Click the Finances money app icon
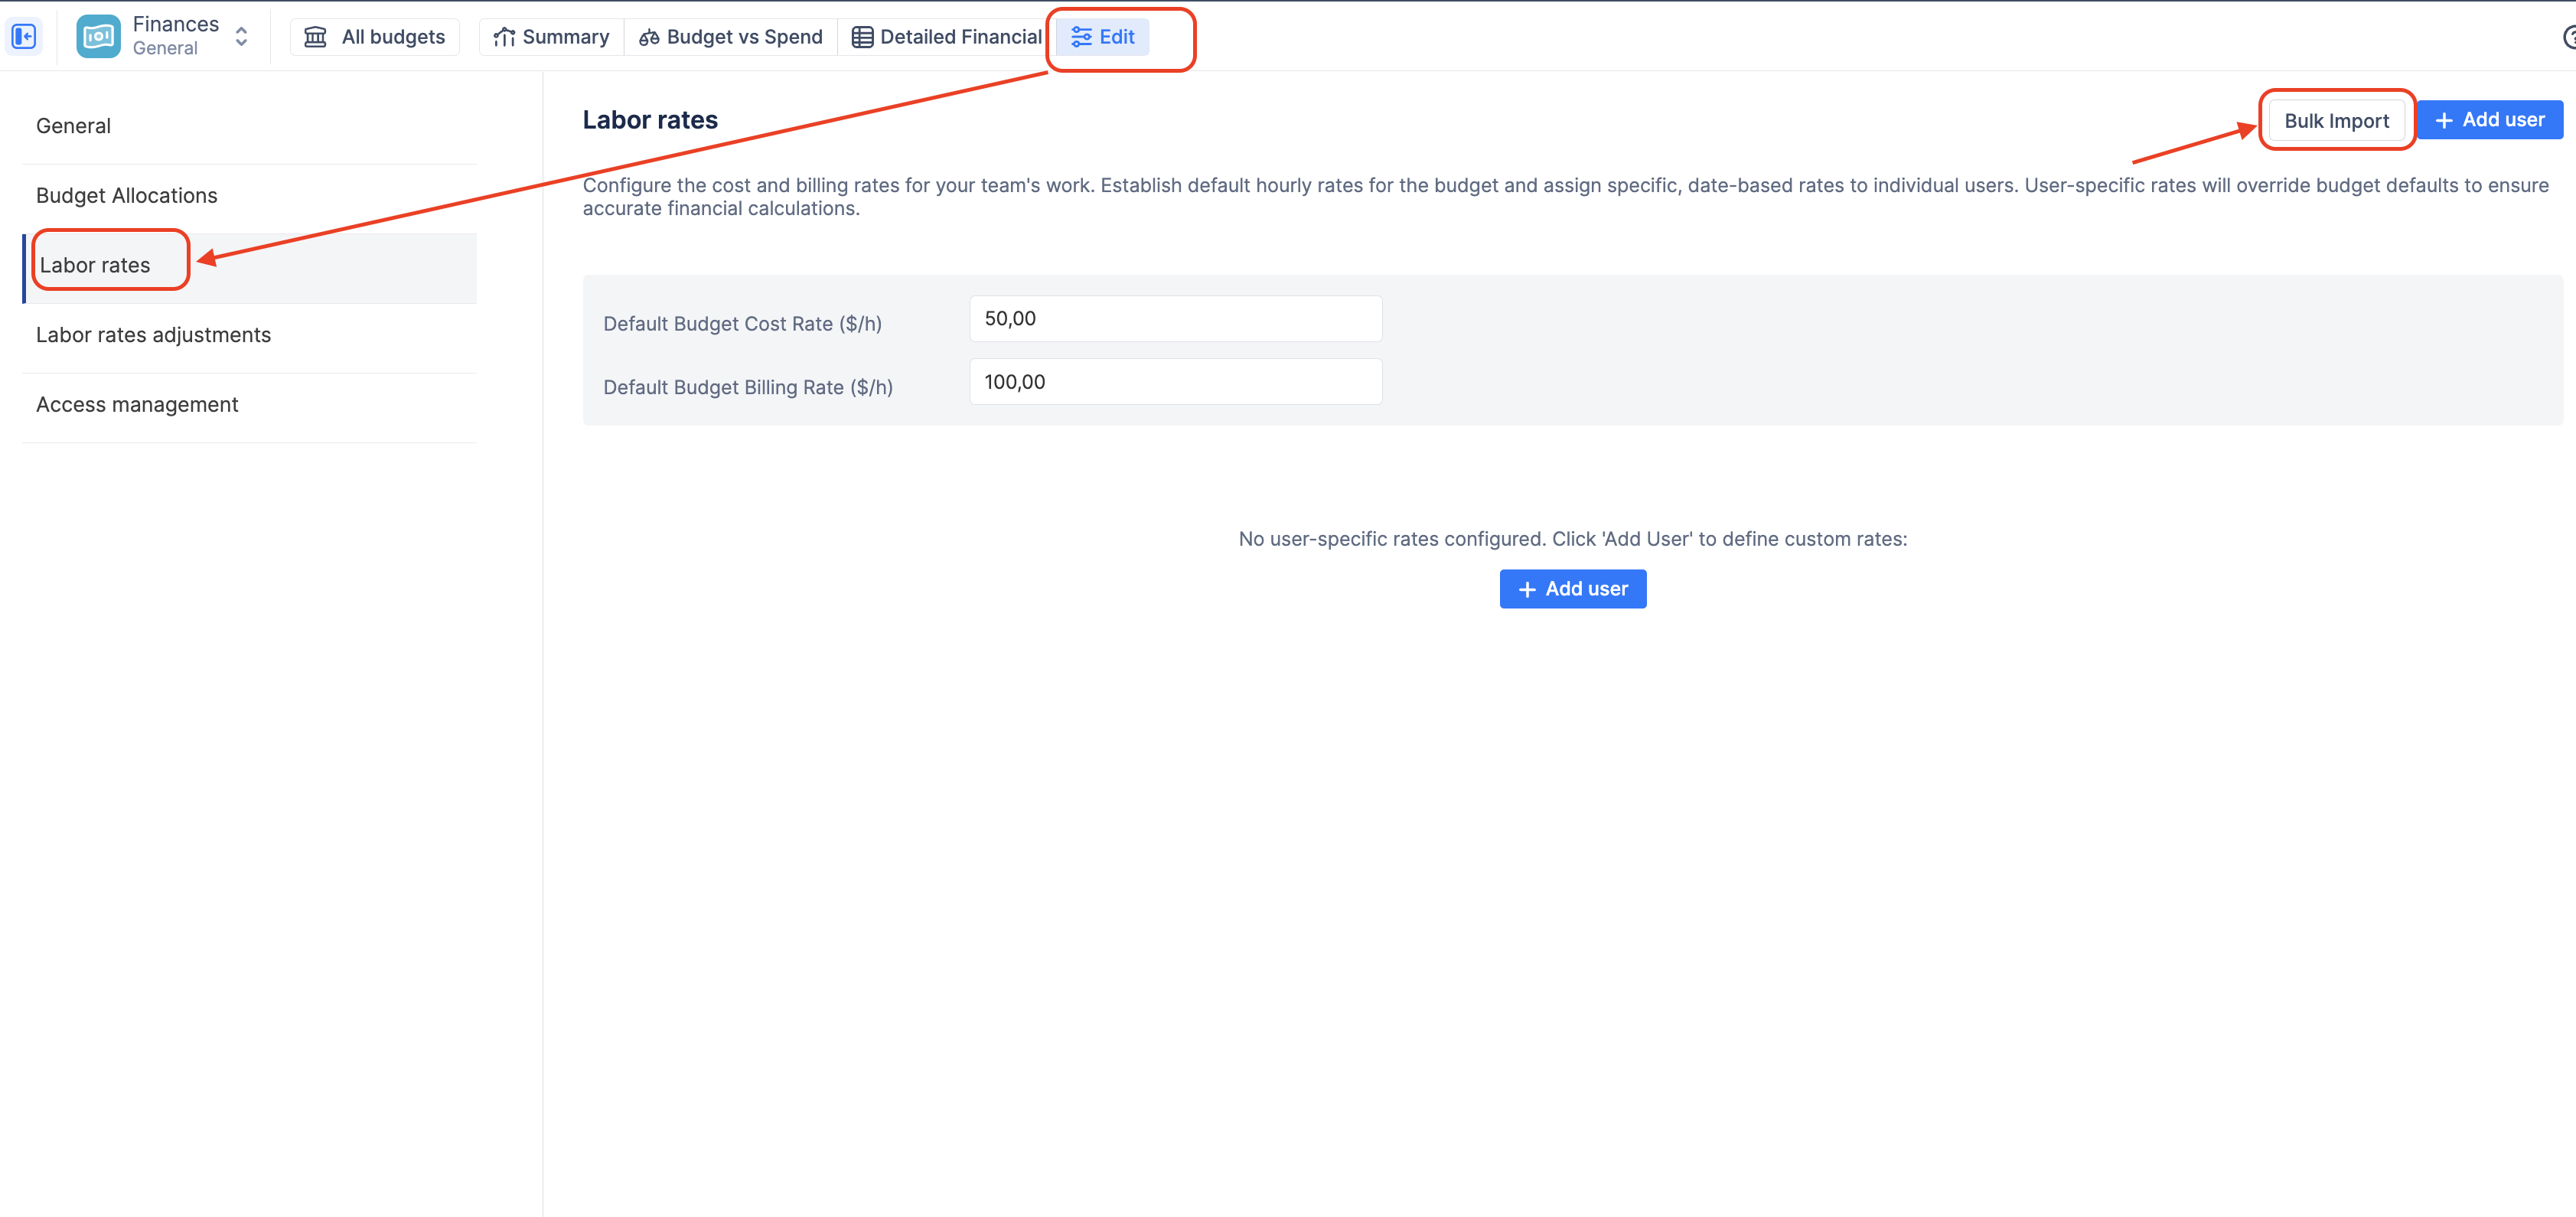 (98, 37)
